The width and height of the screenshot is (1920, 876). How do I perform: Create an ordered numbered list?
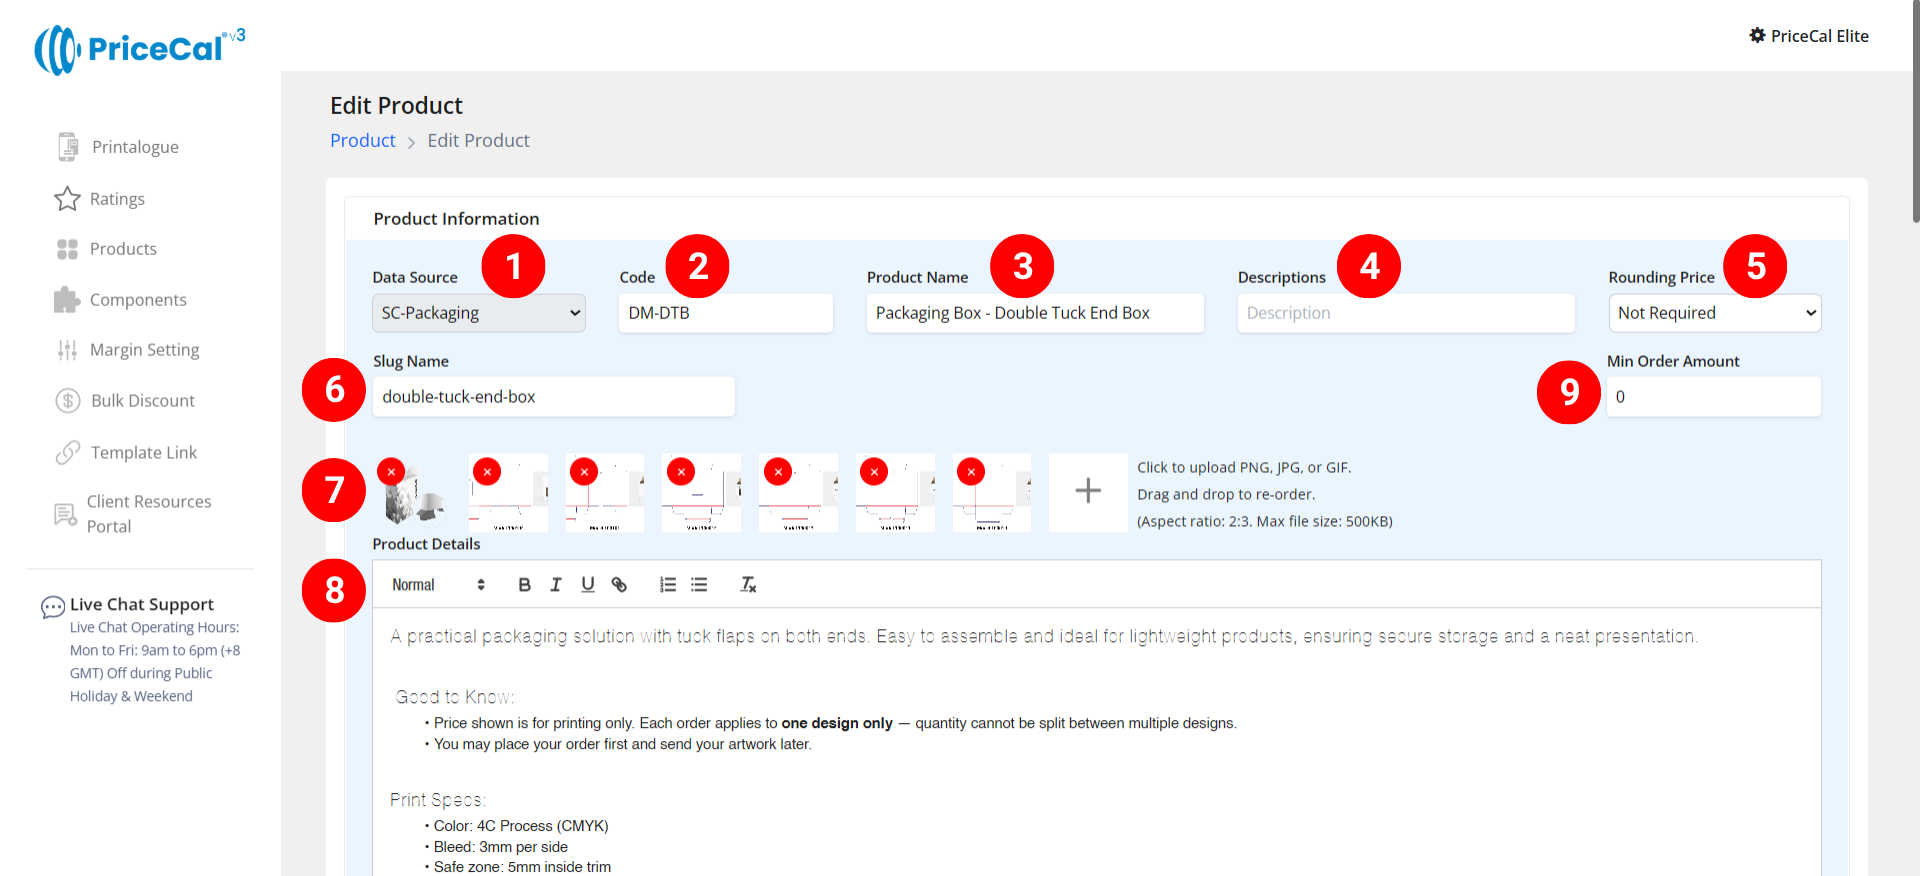[x=667, y=585]
